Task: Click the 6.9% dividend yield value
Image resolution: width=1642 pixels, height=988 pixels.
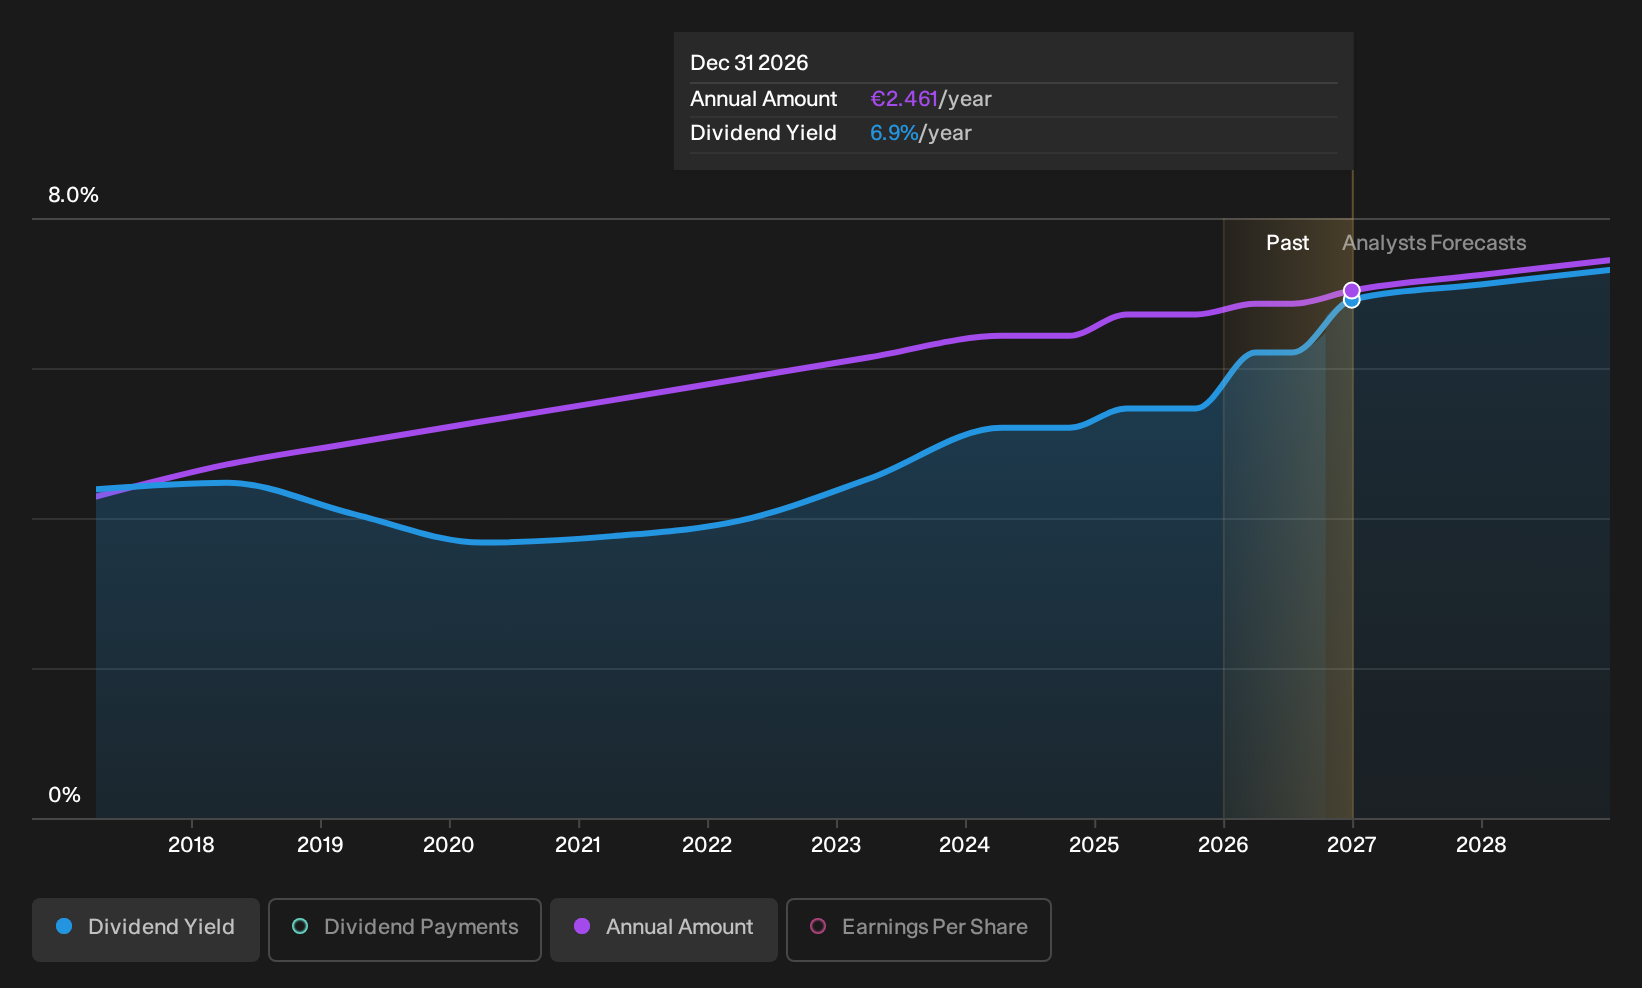Action: point(894,133)
